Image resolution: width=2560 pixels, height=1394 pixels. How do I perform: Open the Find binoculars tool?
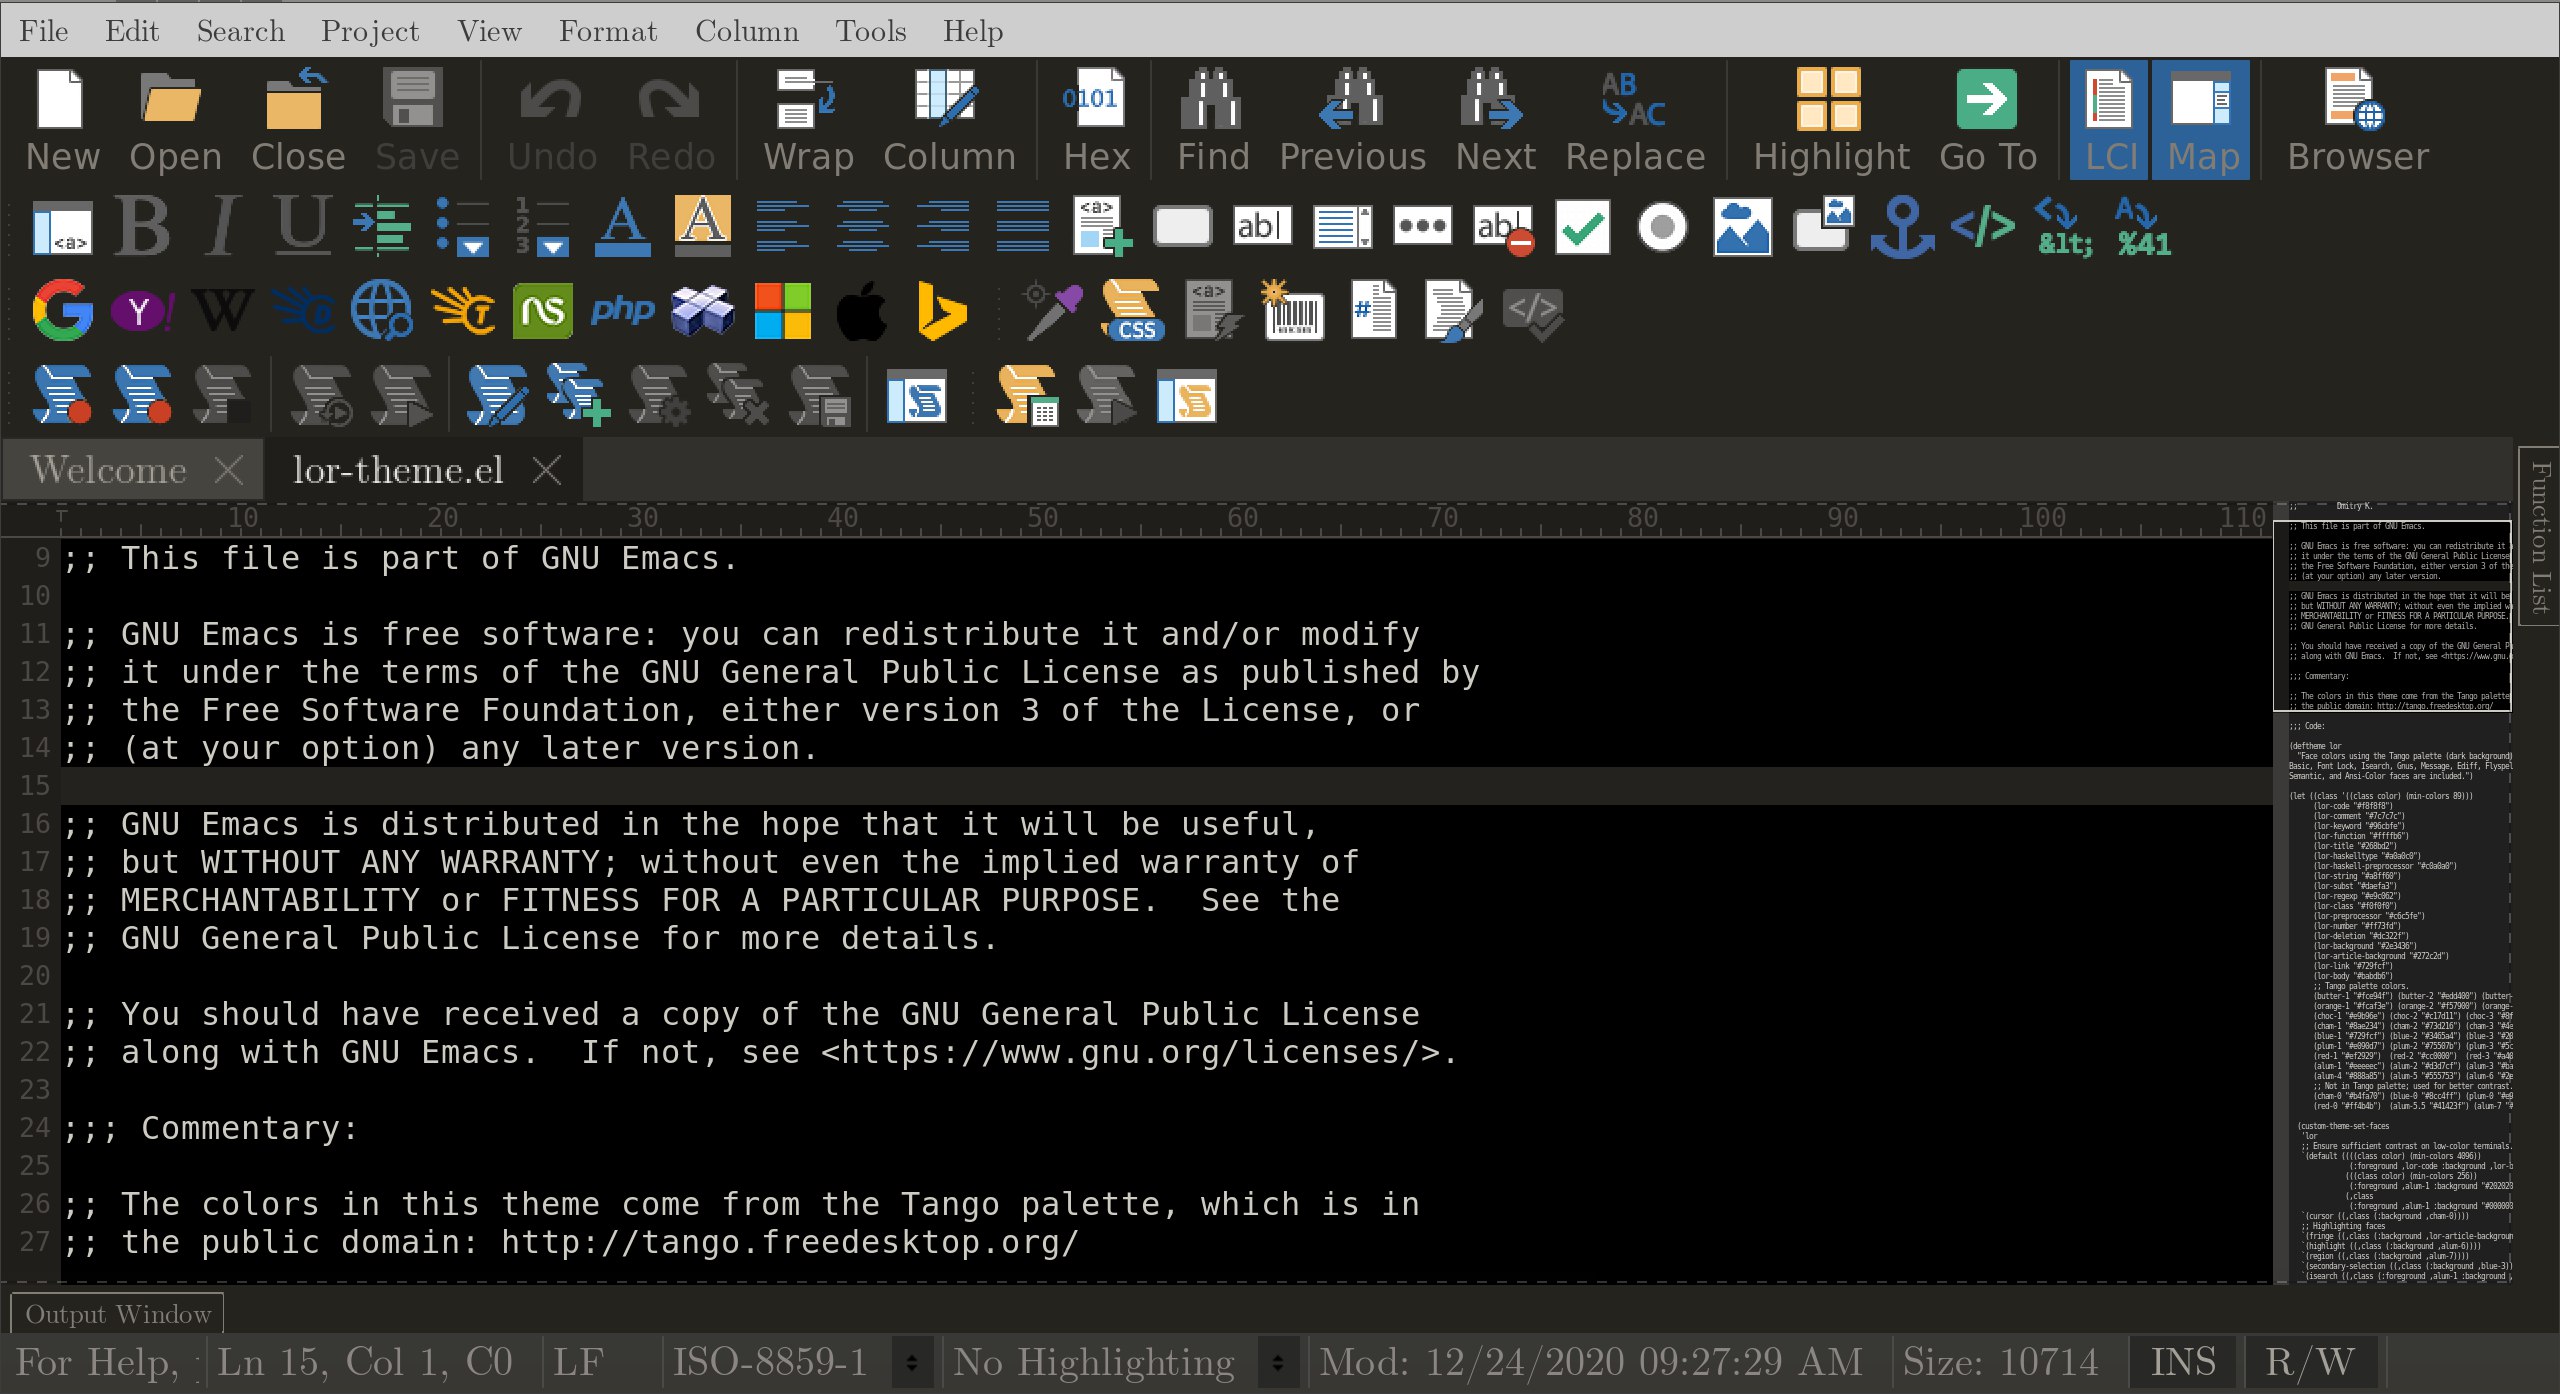1212,120
